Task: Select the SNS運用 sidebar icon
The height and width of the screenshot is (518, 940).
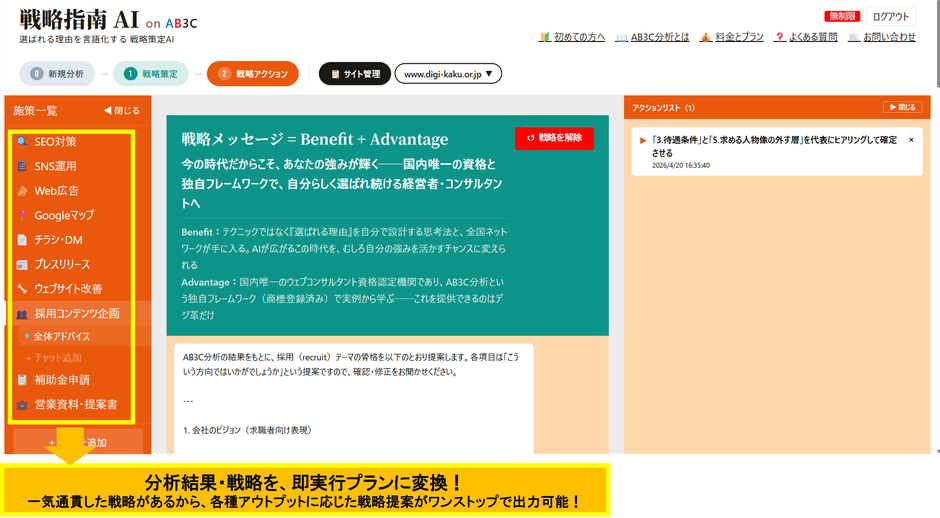Action: click(22, 166)
